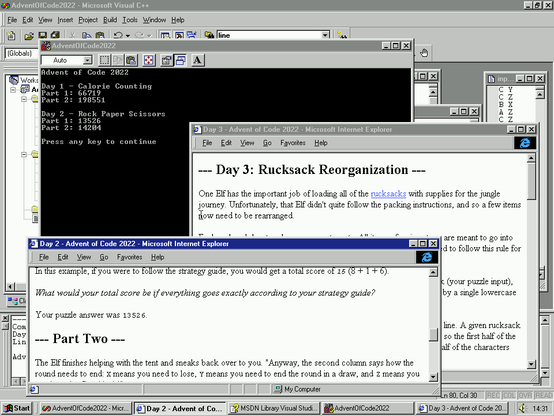Collapse the second folder in the workspace tree

coord(24,154)
